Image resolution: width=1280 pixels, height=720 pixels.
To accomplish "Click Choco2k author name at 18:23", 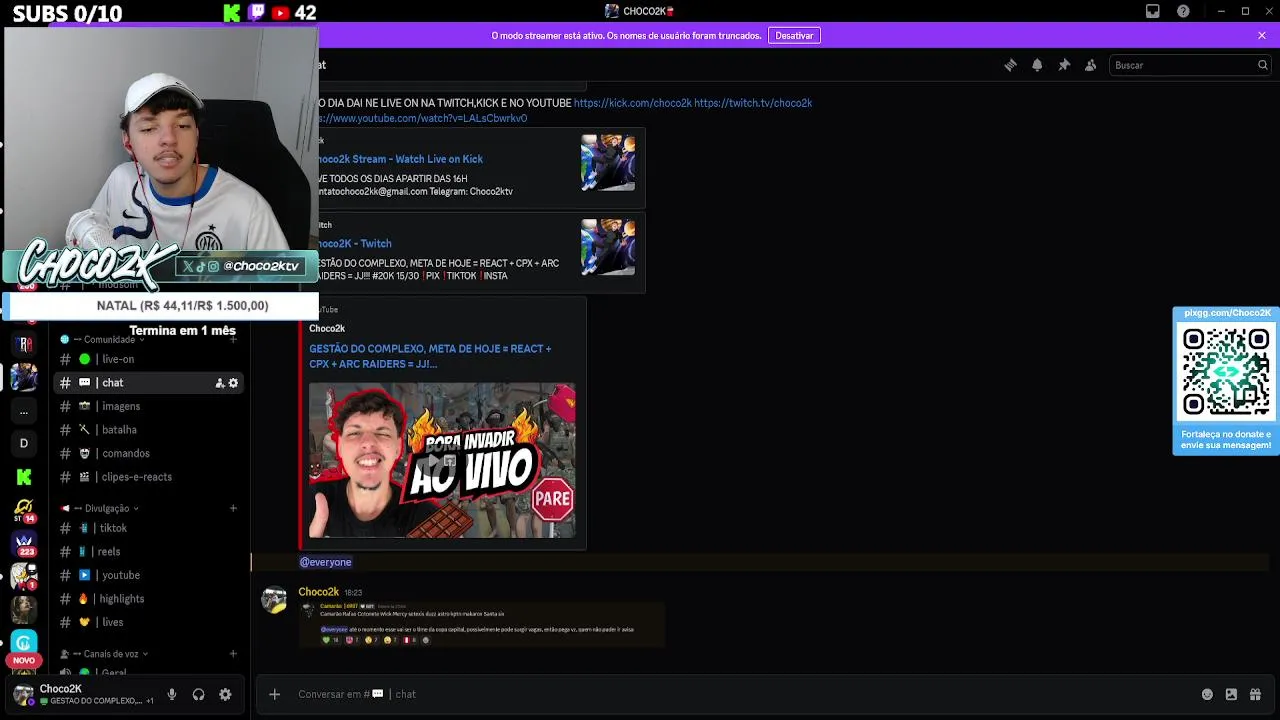I will click(318, 592).
